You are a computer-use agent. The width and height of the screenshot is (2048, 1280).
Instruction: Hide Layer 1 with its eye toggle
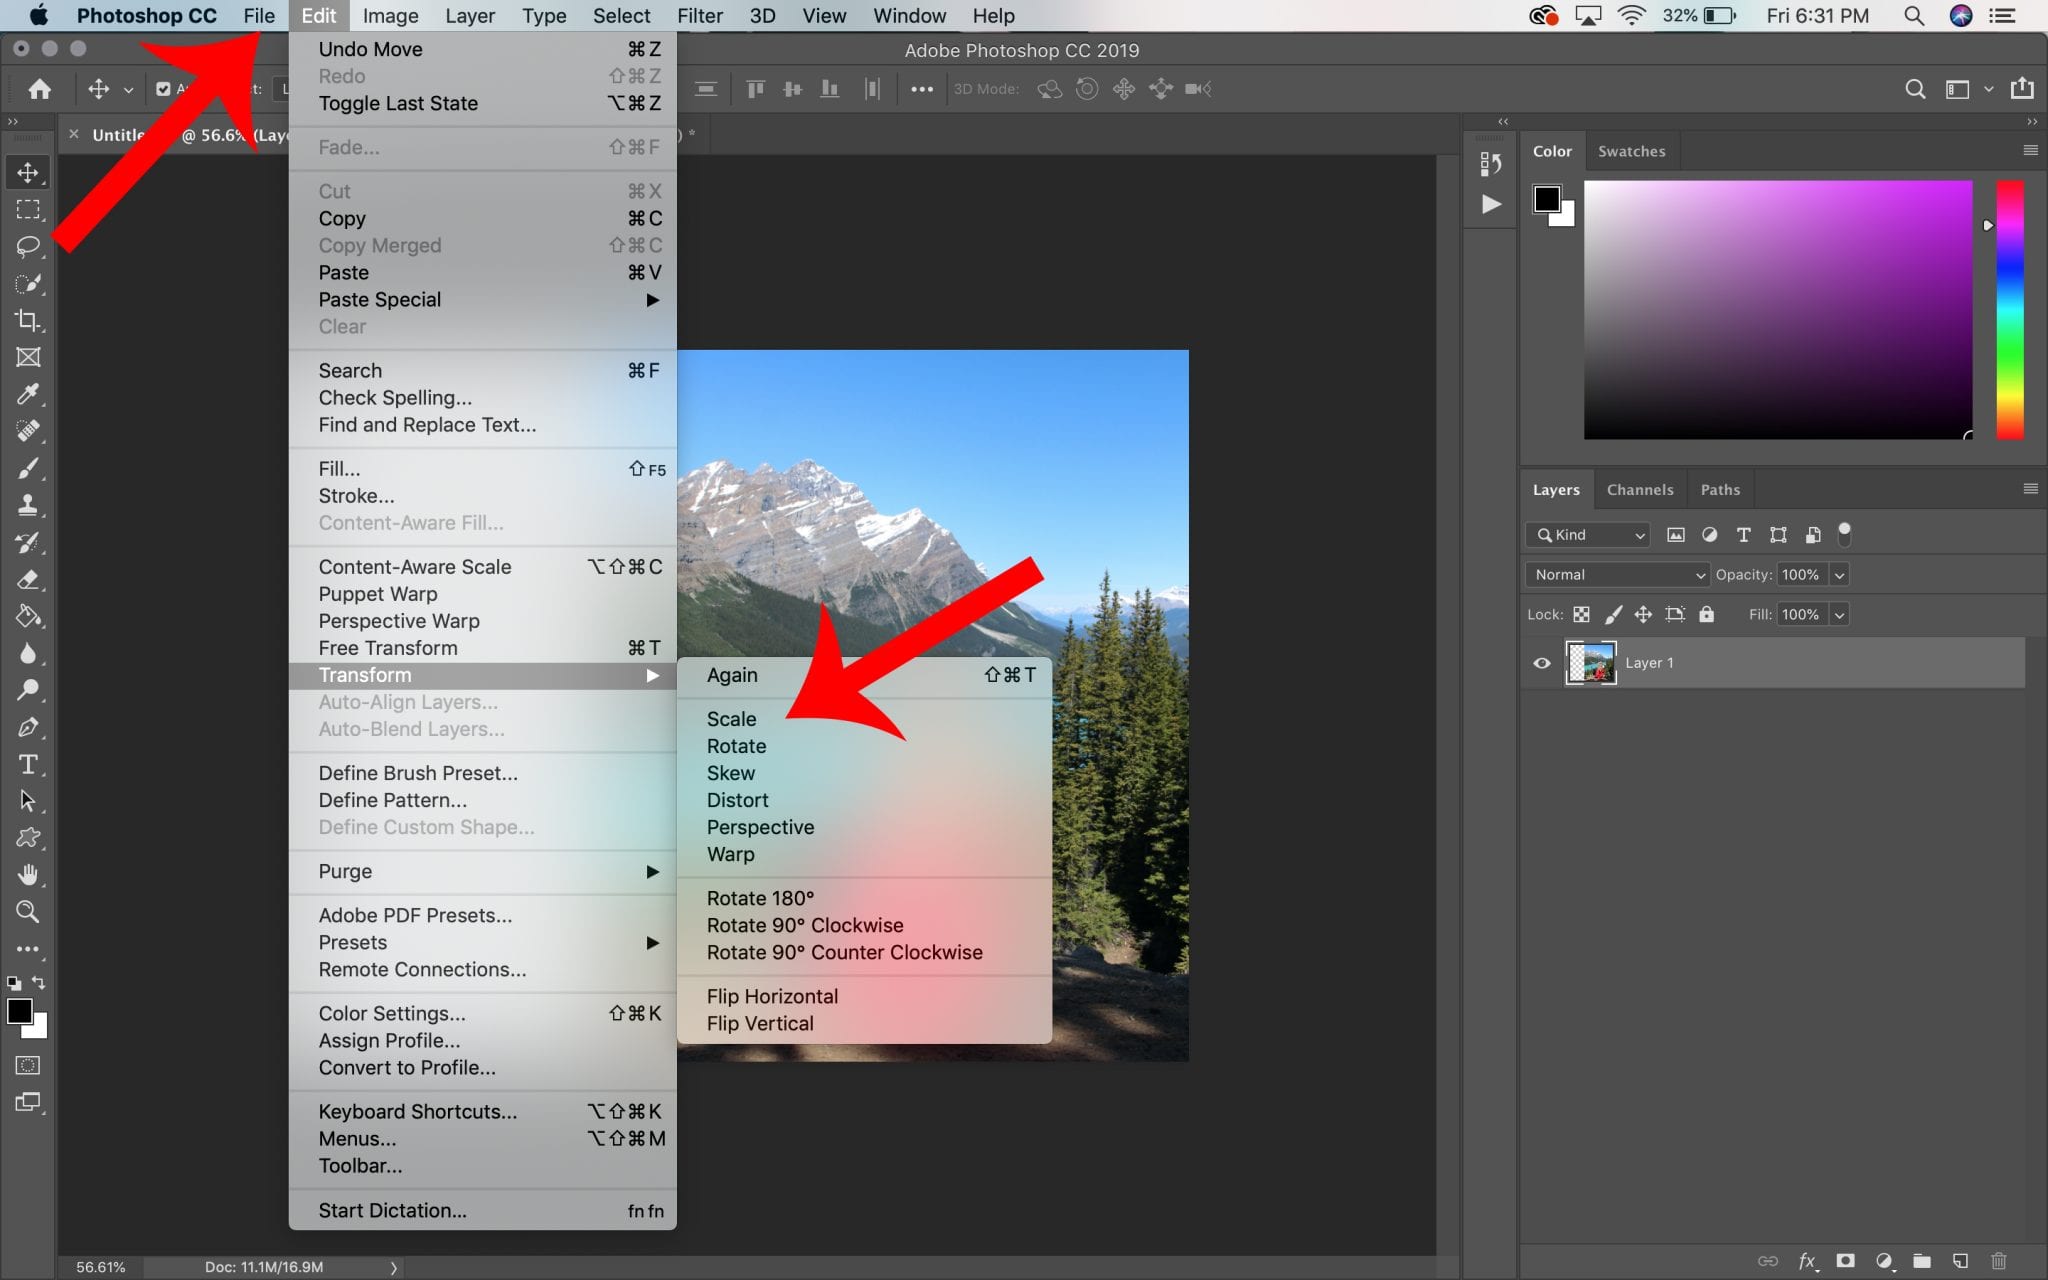click(x=1540, y=662)
